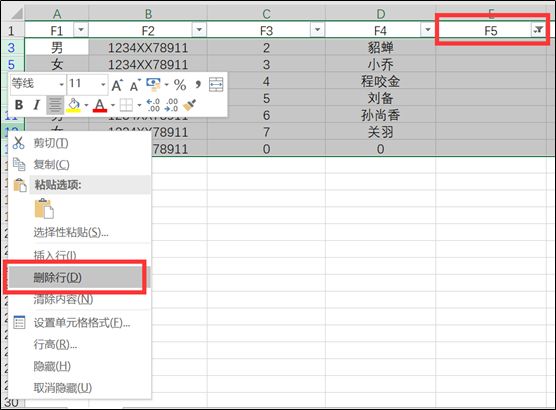Click the format cells icon
The image size is (556, 410).
pos(19,322)
